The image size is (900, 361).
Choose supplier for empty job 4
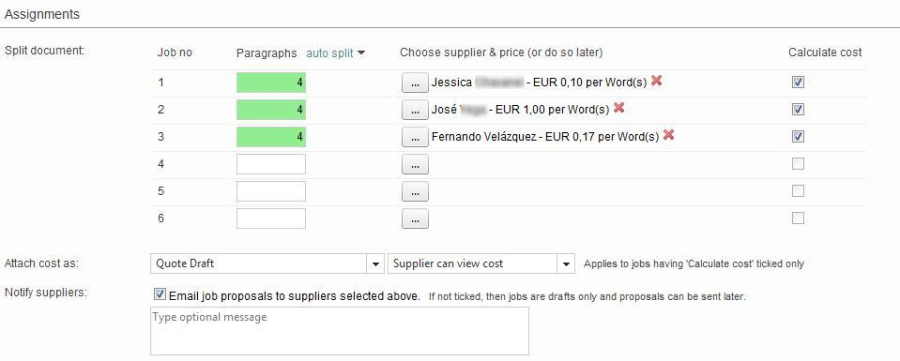tap(415, 164)
